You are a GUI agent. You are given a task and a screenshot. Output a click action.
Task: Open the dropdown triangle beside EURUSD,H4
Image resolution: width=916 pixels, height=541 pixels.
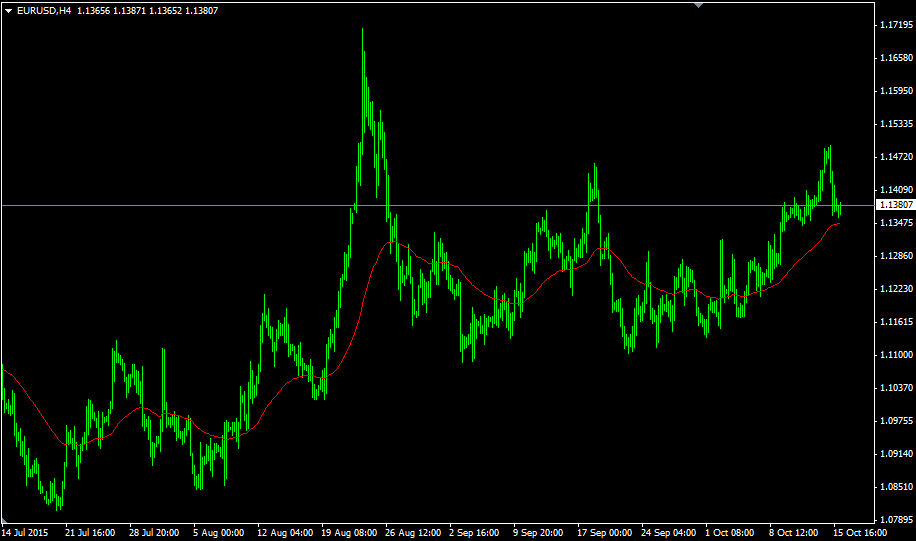8,11
